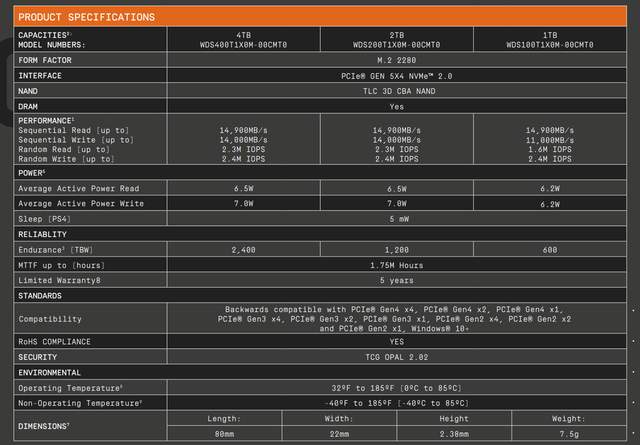This screenshot has width=640, height=445.
Task: Click the "POWER" section heading
Action: [31, 173]
